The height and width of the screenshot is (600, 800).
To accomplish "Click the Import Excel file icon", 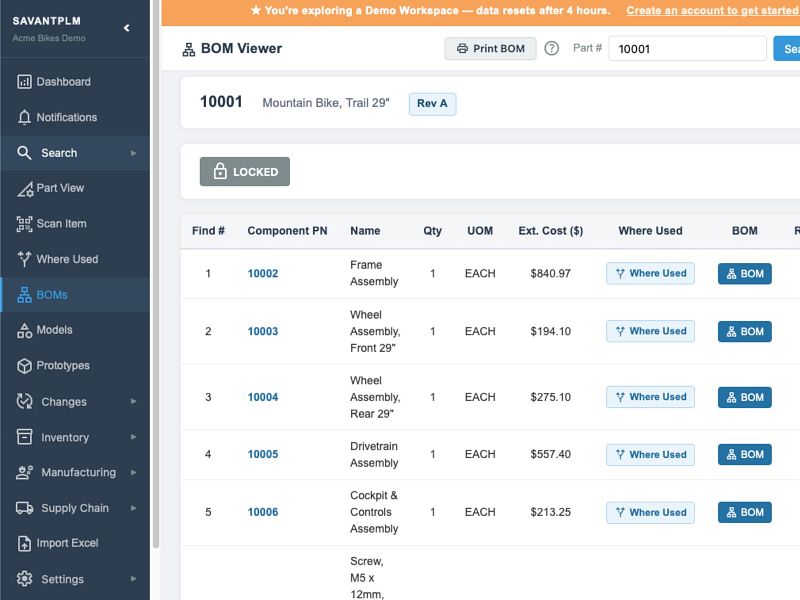I will [24, 543].
